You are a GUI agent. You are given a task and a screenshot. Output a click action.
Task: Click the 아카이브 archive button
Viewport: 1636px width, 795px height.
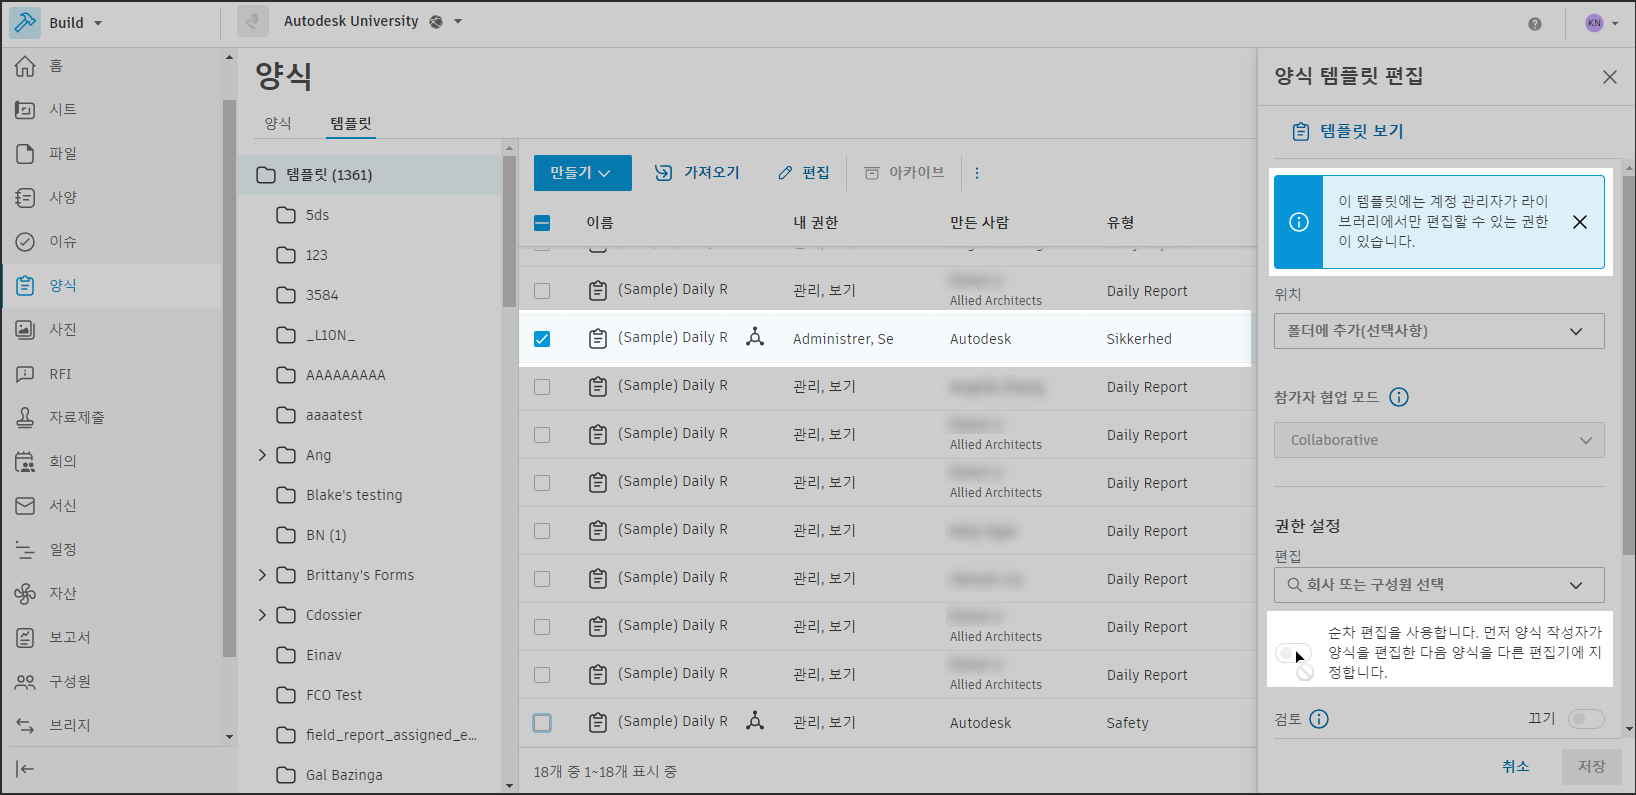click(x=904, y=173)
